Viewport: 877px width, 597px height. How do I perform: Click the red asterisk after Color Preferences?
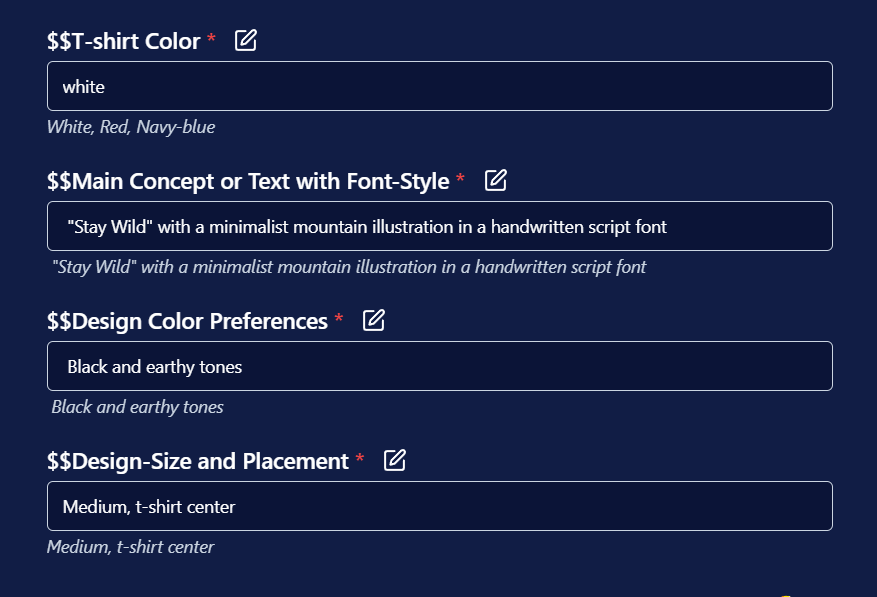(x=338, y=318)
